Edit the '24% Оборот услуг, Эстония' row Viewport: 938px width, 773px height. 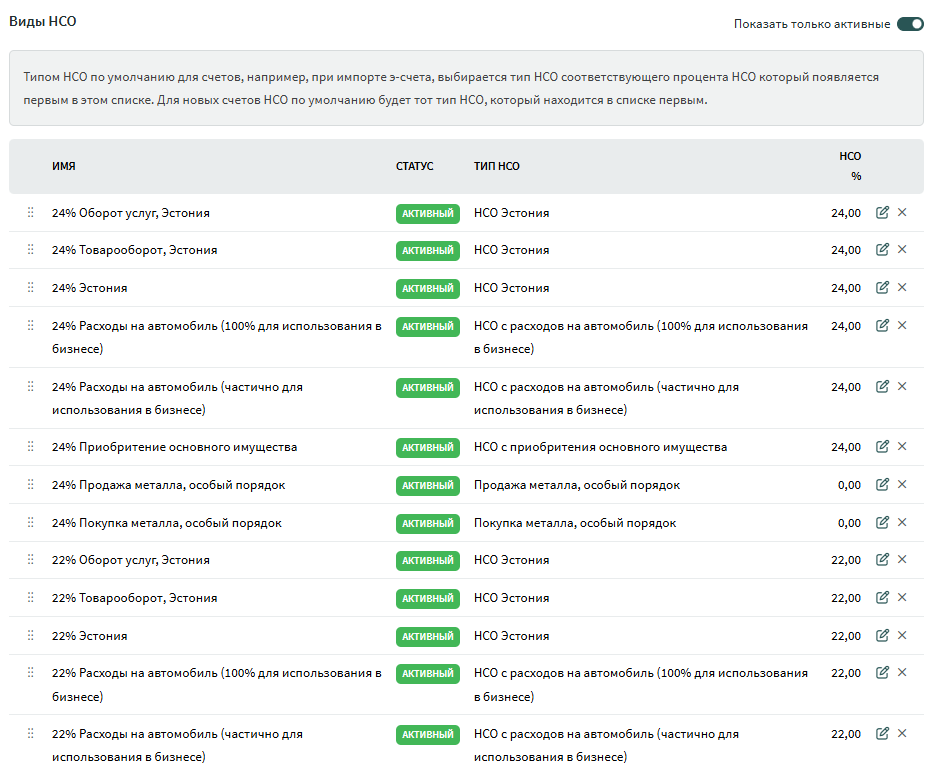point(882,212)
